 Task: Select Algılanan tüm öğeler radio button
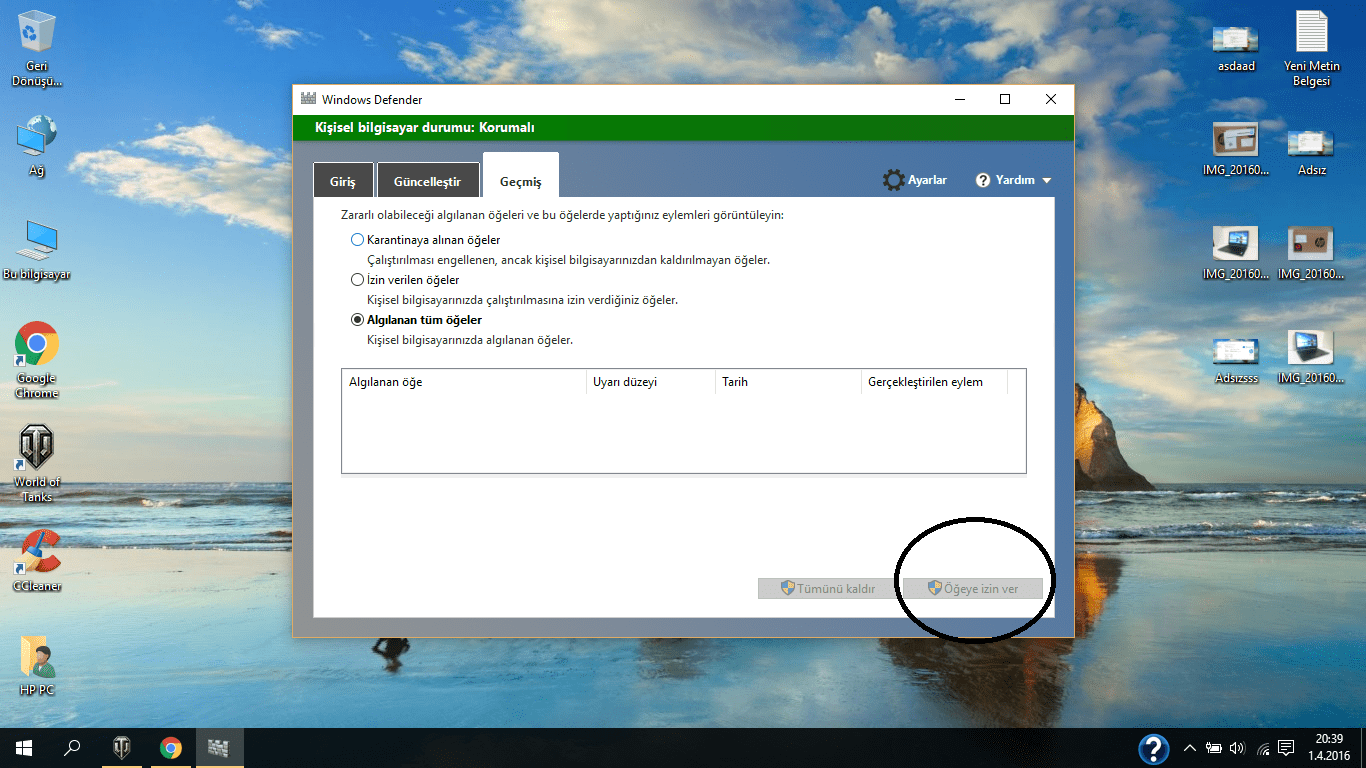pos(358,320)
